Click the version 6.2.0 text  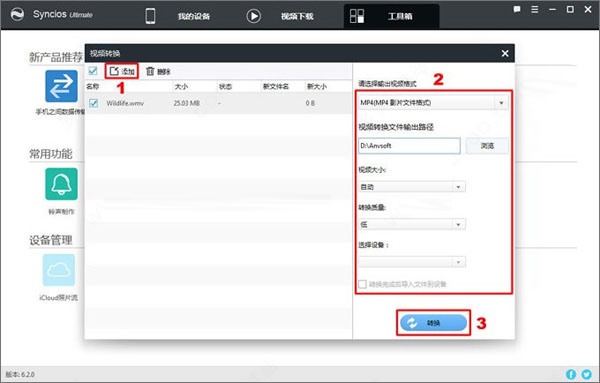pos(20,374)
